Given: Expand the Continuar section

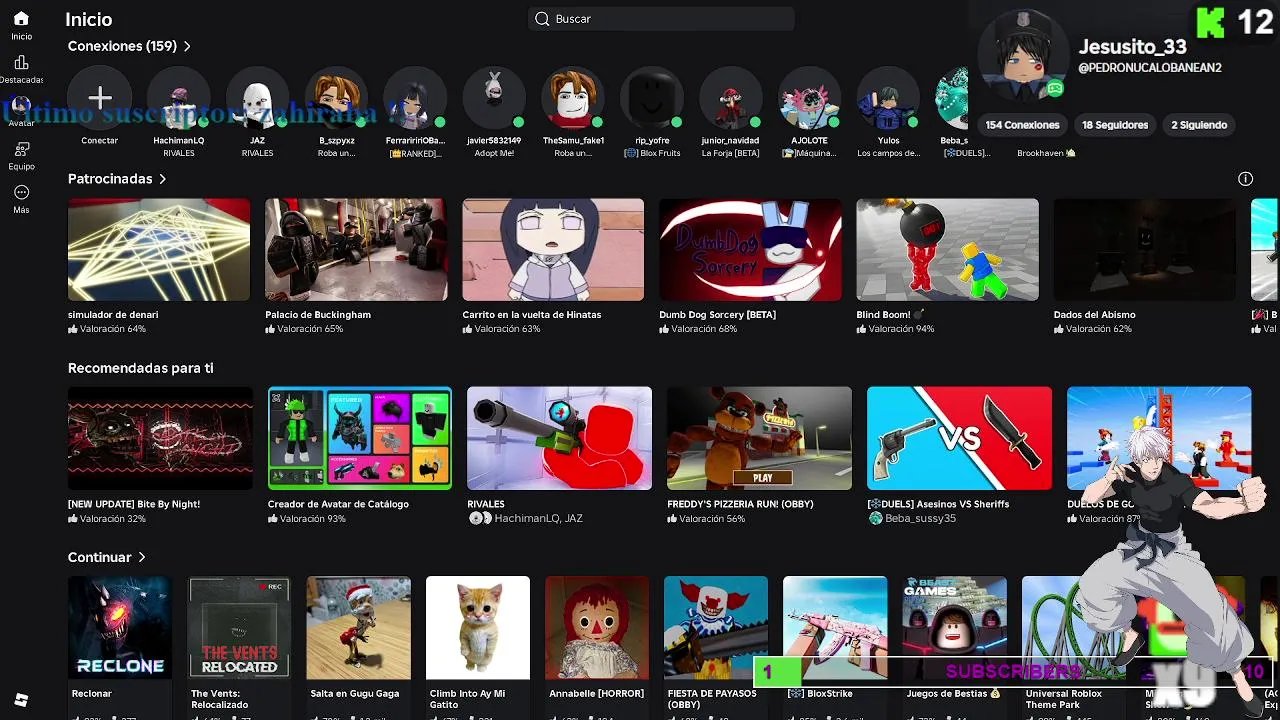Looking at the screenshot, I should pos(107,557).
